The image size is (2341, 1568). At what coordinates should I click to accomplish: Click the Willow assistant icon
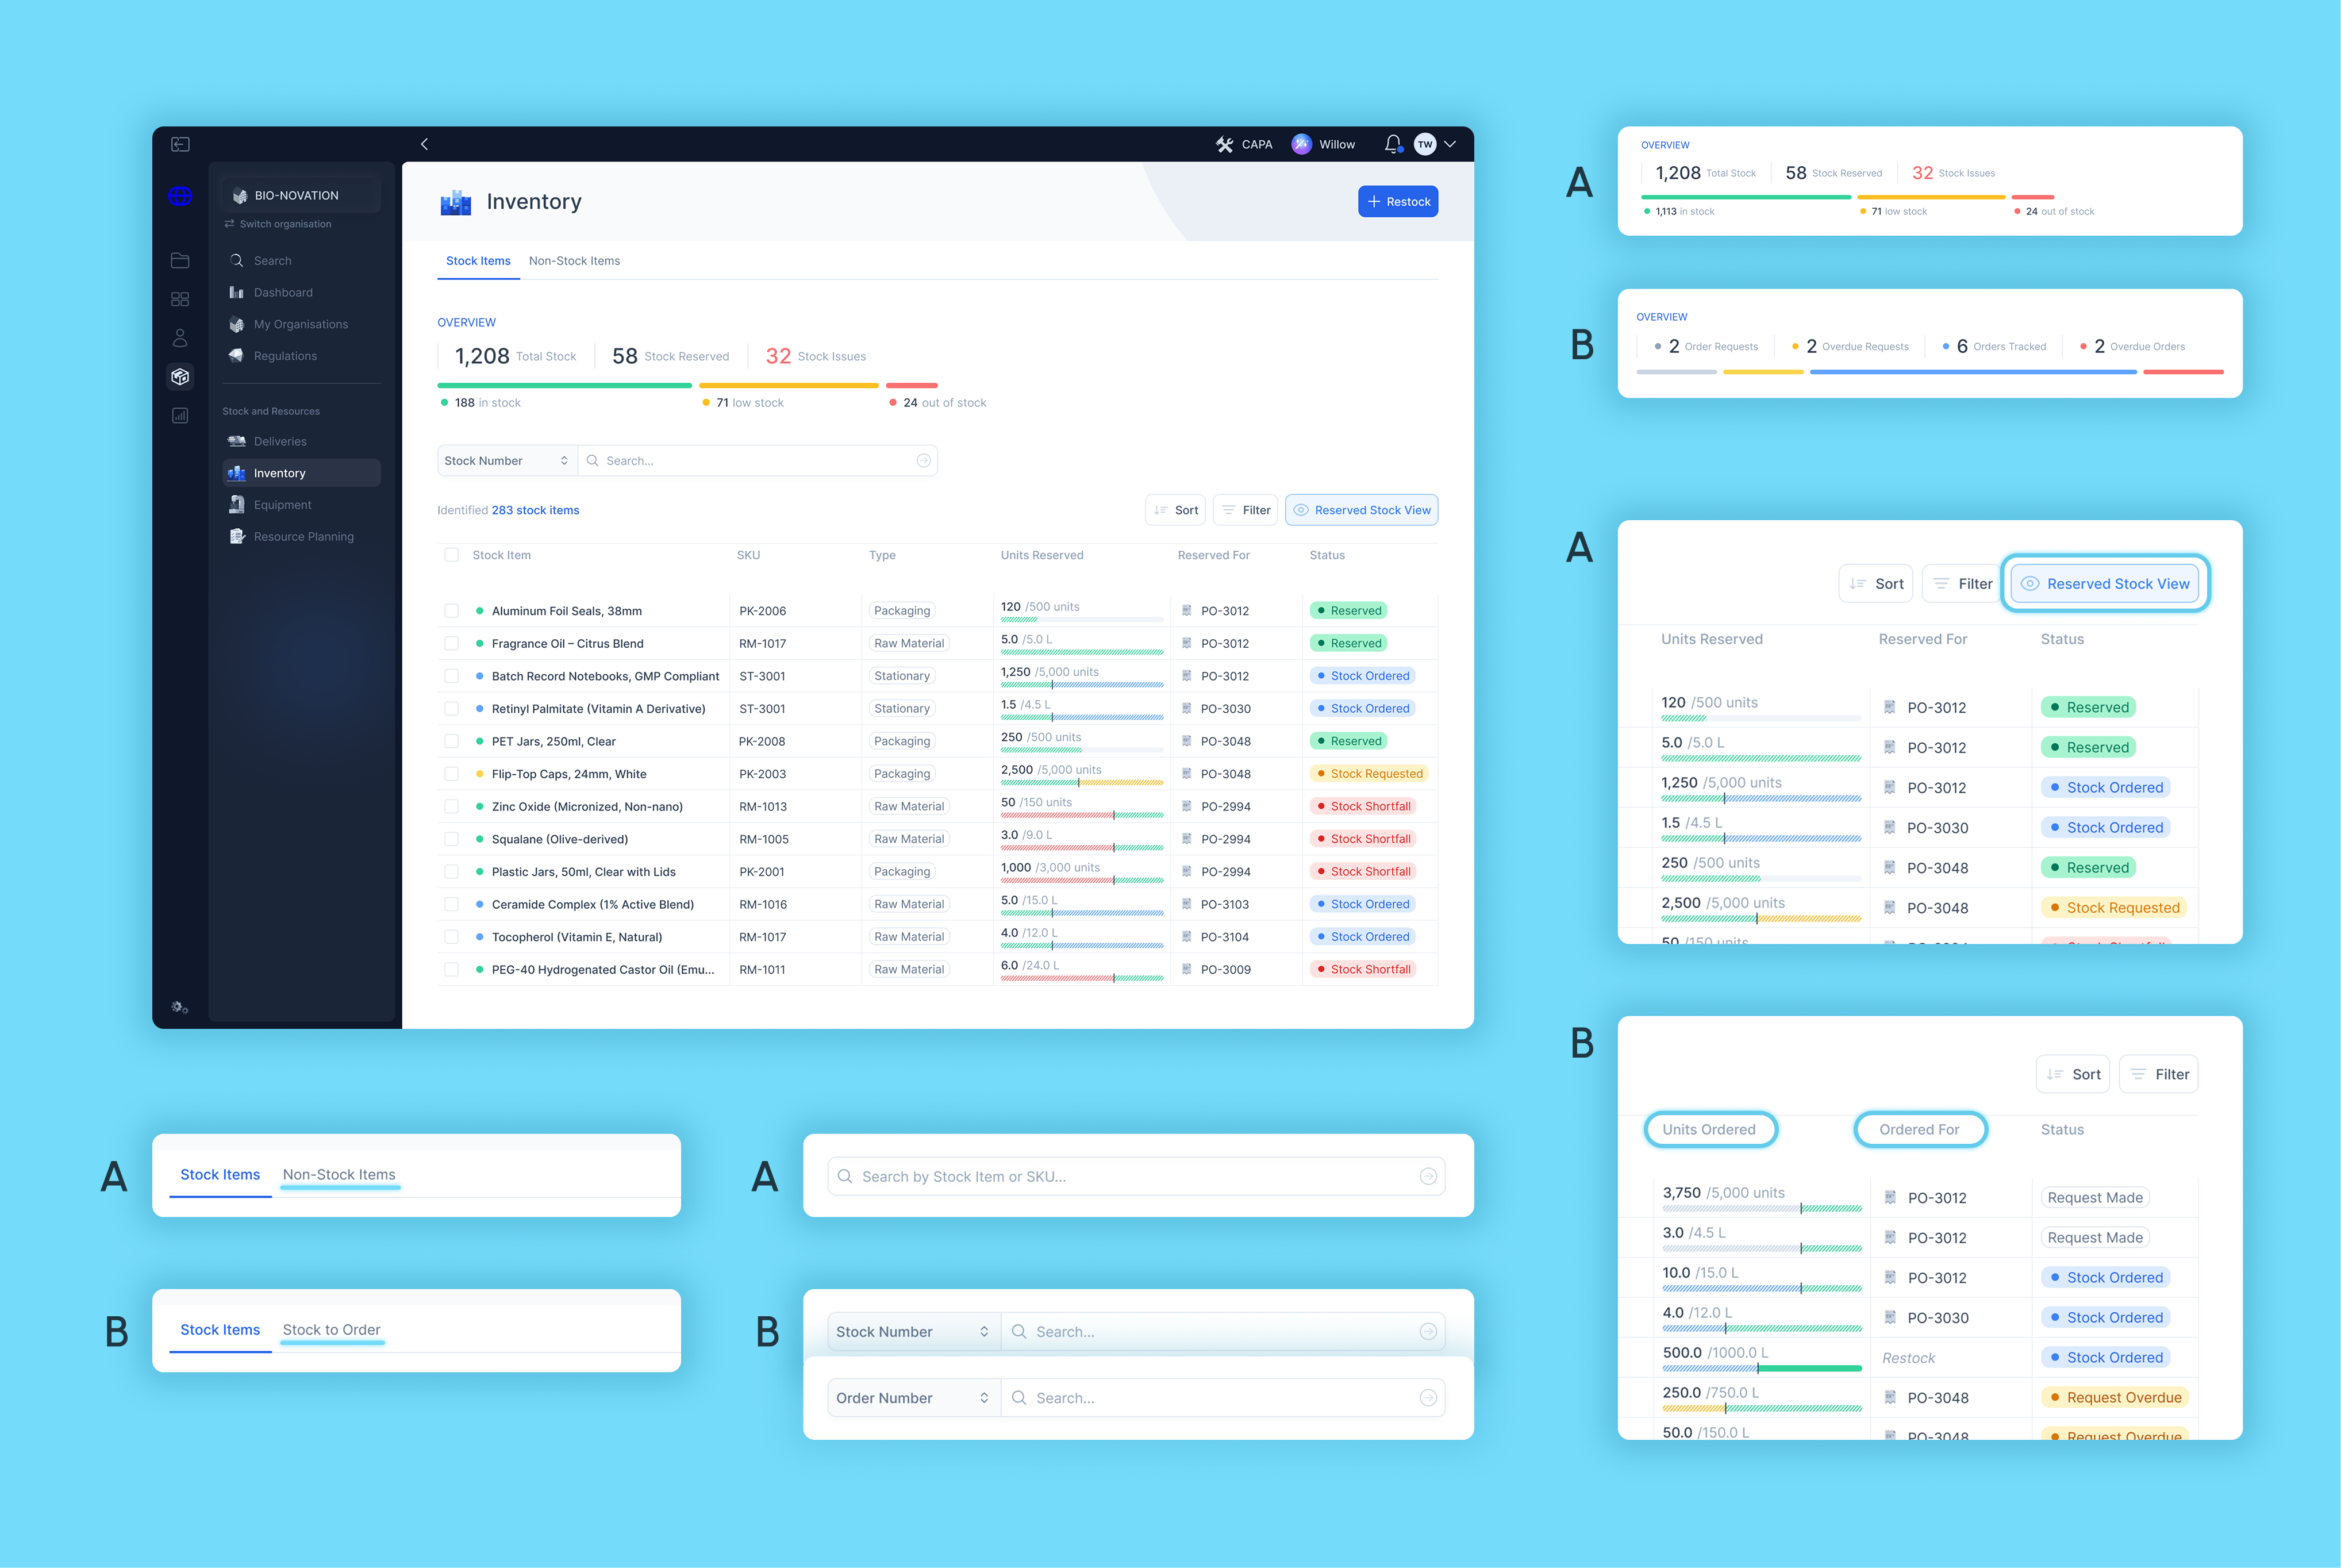tap(1301, 144)
